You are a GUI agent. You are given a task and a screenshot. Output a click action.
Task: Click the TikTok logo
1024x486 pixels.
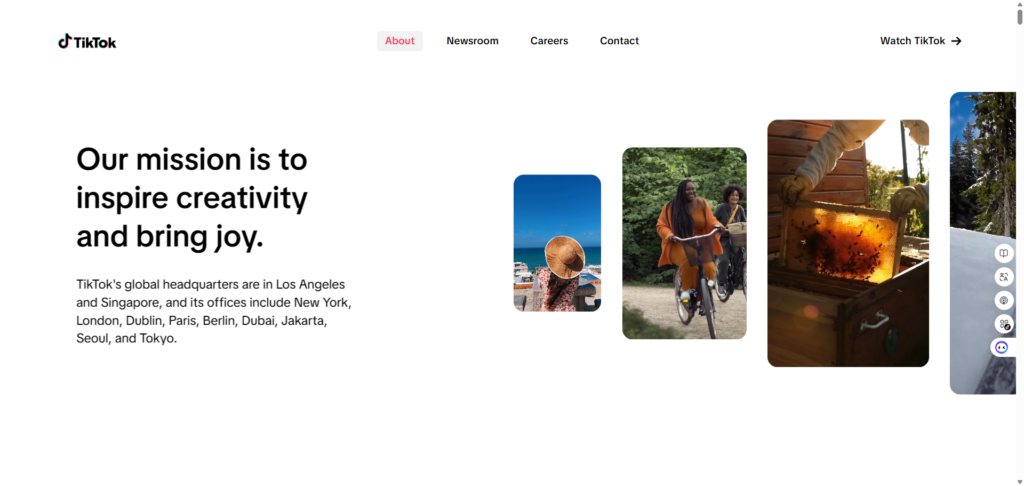[x=87, y=42]
